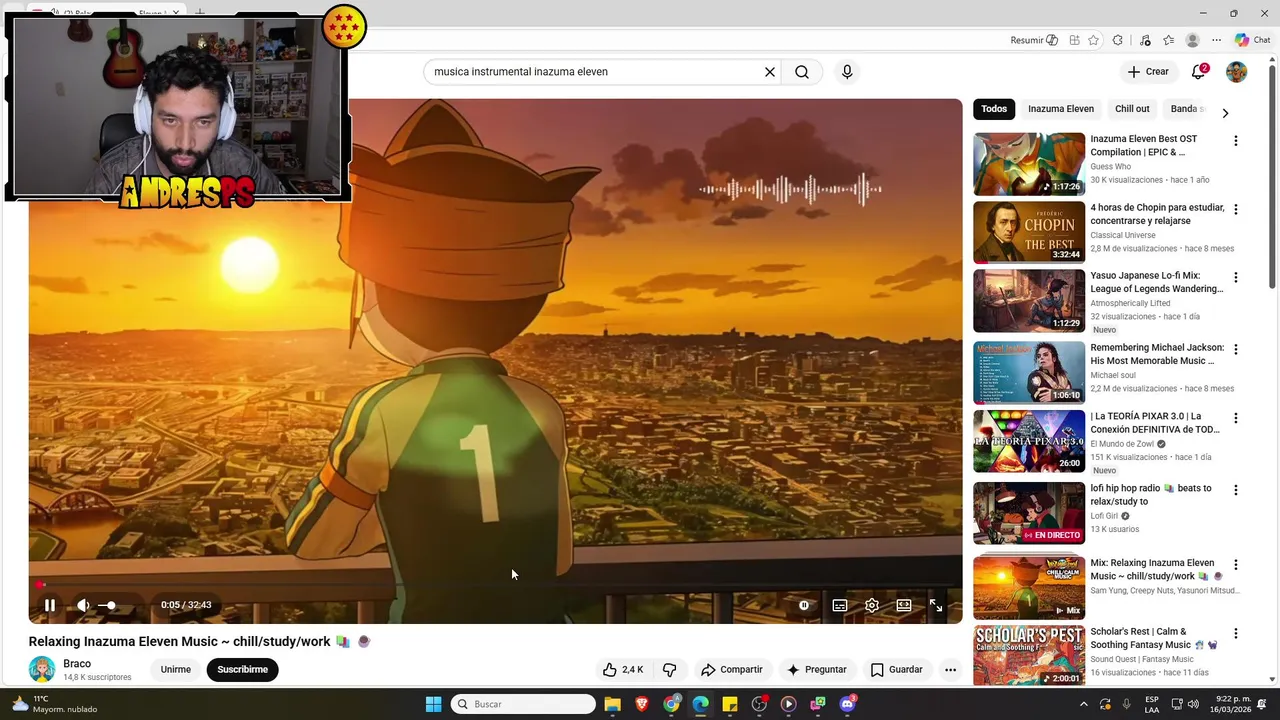The image size is (1280, 720).
Task: Click the Preguntar button
Action: [817, 670]
